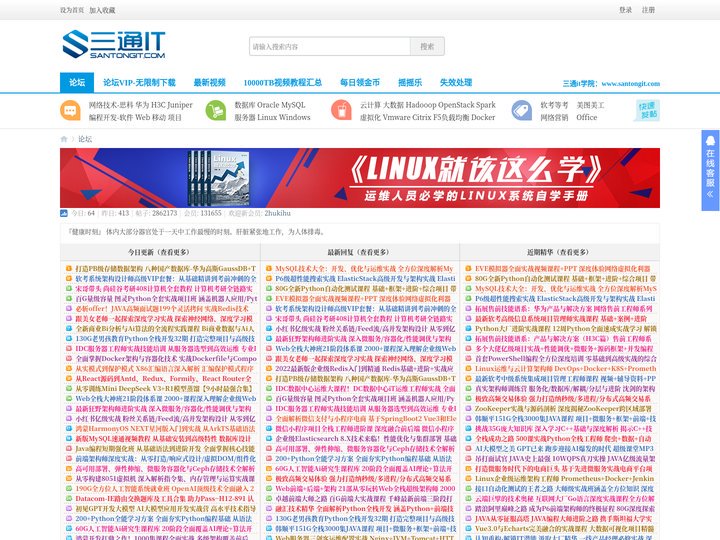Viewport: 720px width, 540px height.
Task: Click the 设为首页 link
Action: (x=72, y=10)
